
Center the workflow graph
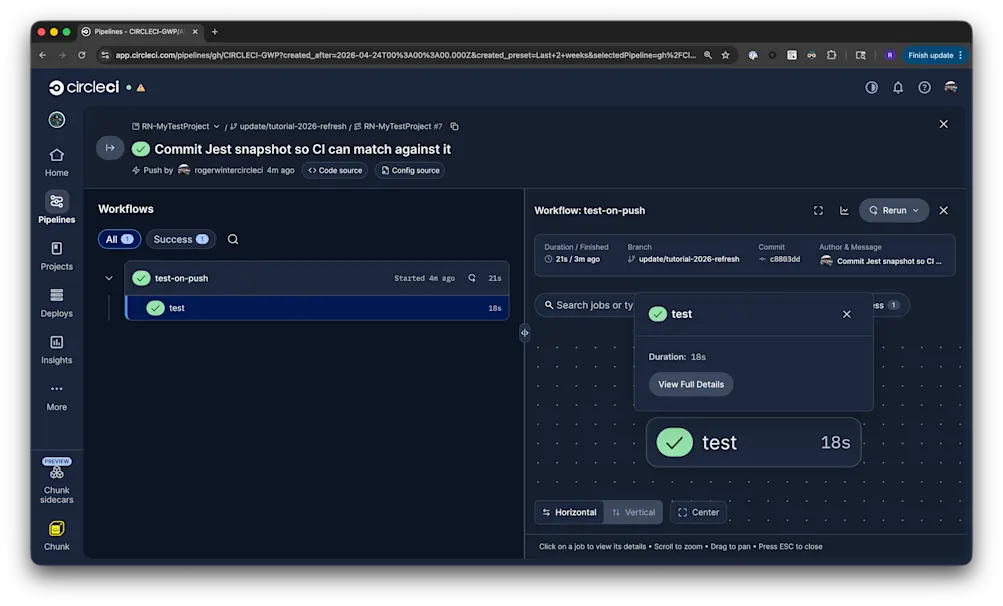[699, 512]
